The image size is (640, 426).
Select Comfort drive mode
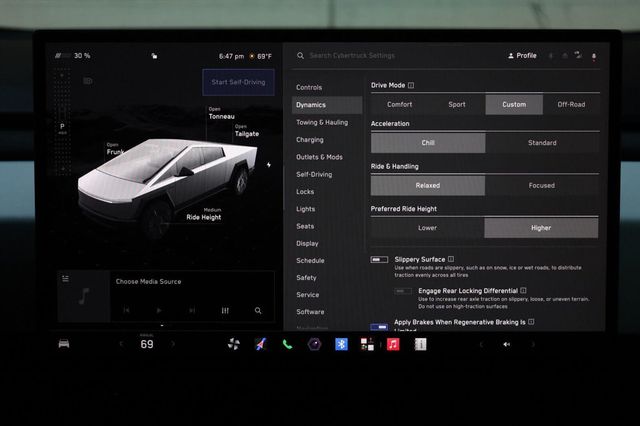click(x=400, y=104)
